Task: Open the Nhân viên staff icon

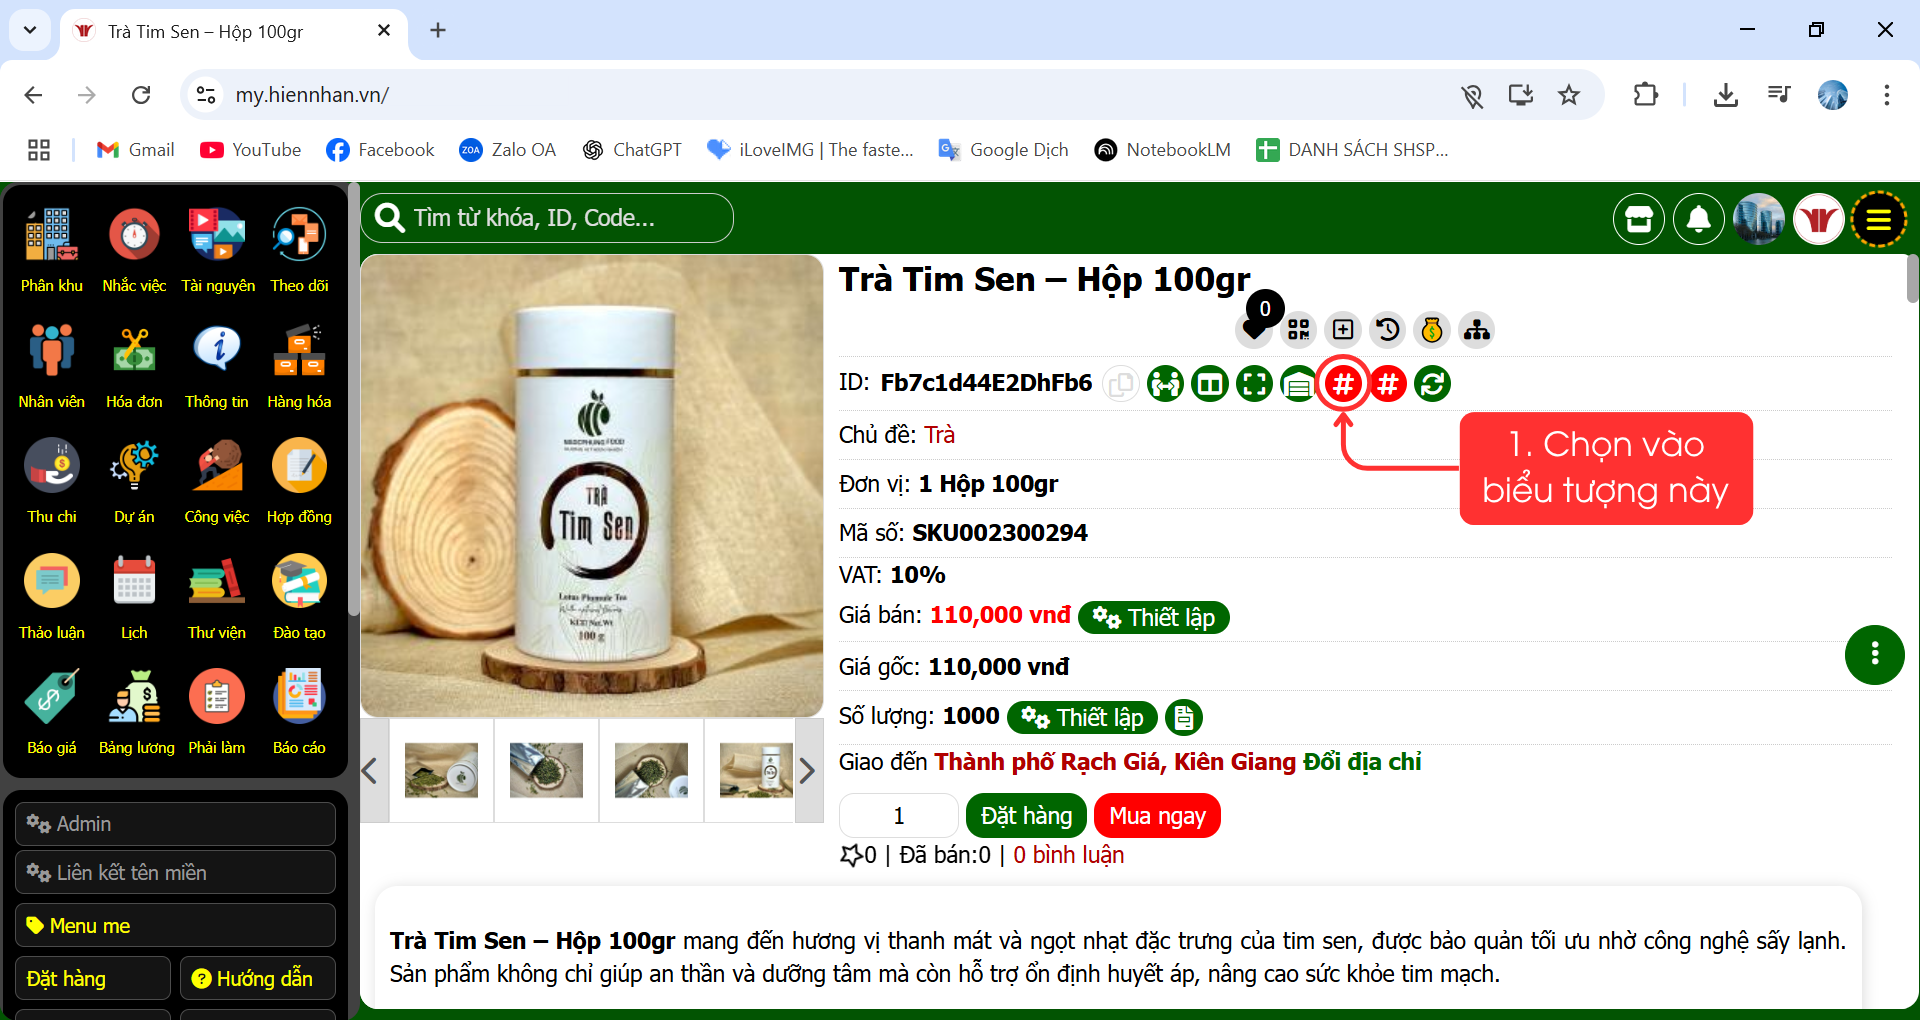Action: pyautogui.click(x=52, y=351)
